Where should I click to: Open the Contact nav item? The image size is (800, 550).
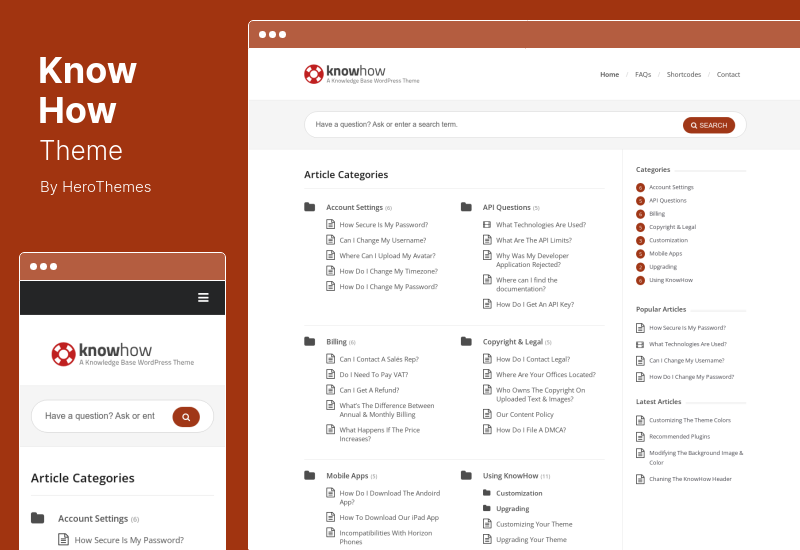click(728, 74)
